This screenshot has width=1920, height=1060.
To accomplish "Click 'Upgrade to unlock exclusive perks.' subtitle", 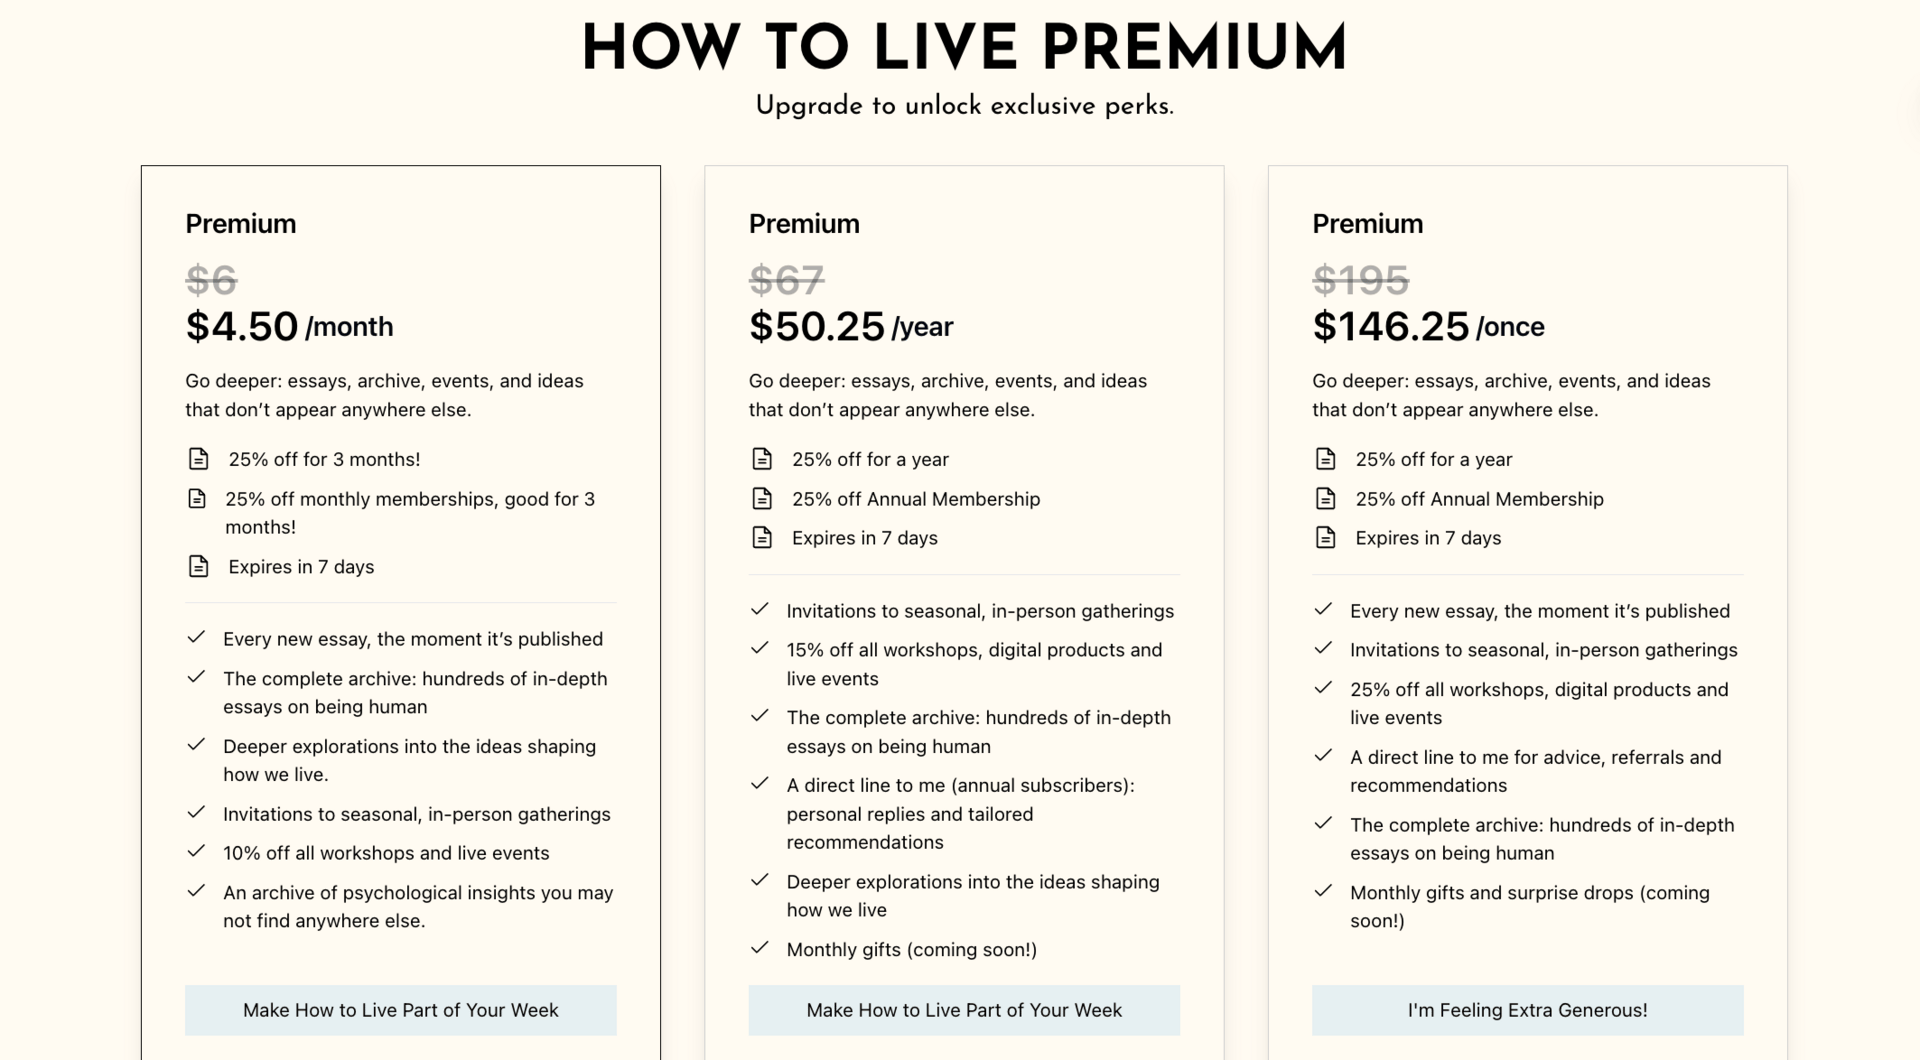I will 964,106.
